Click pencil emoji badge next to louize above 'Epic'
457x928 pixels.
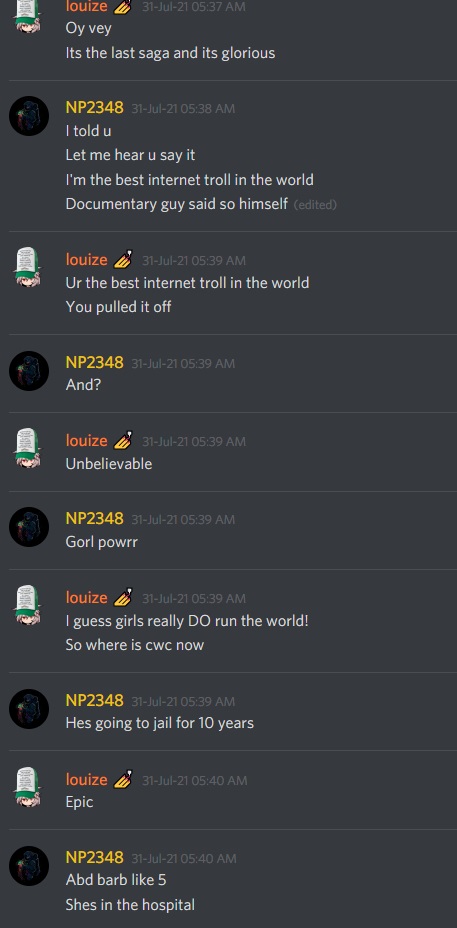coord(123,779)
